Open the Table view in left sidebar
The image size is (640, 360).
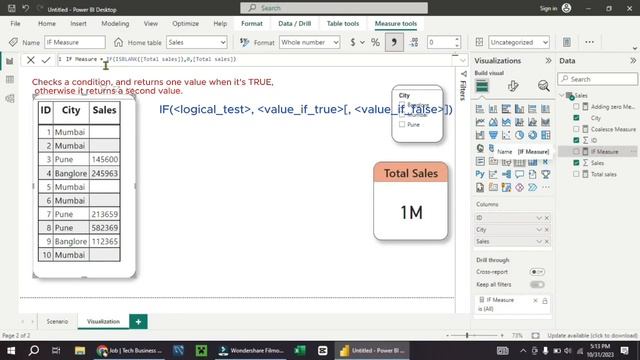10,80
